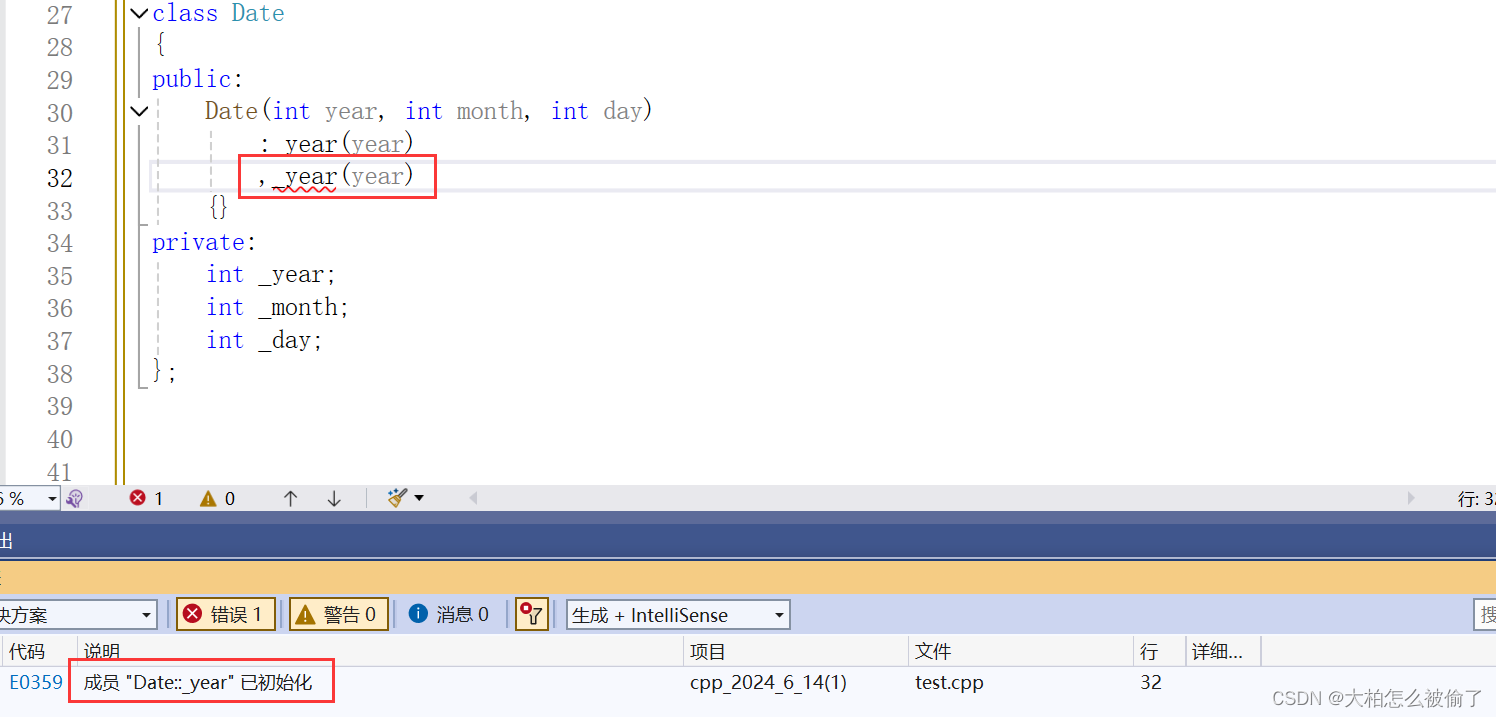Click the error list search box
Image resolution: width=1496 pixels, height=717 pixels.
(1485, 615)
